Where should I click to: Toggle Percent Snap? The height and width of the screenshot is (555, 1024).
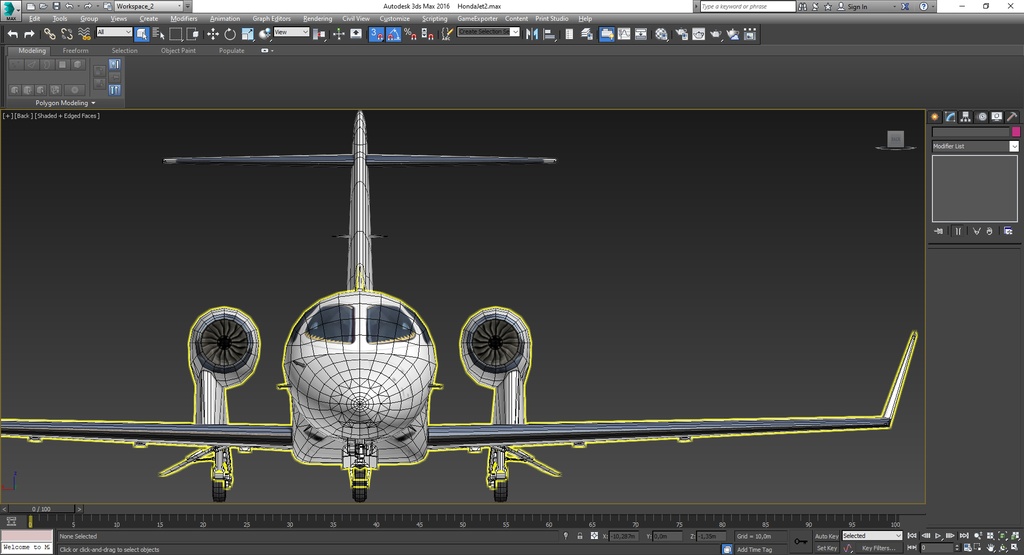point(410,34)
